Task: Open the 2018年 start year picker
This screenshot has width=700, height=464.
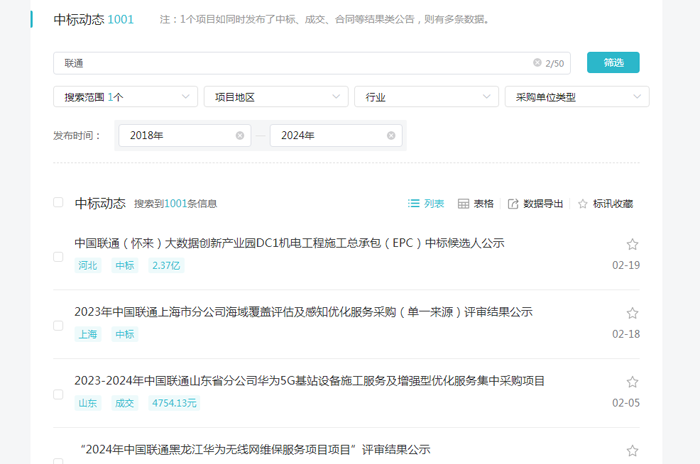Action: tap(184, 135)
